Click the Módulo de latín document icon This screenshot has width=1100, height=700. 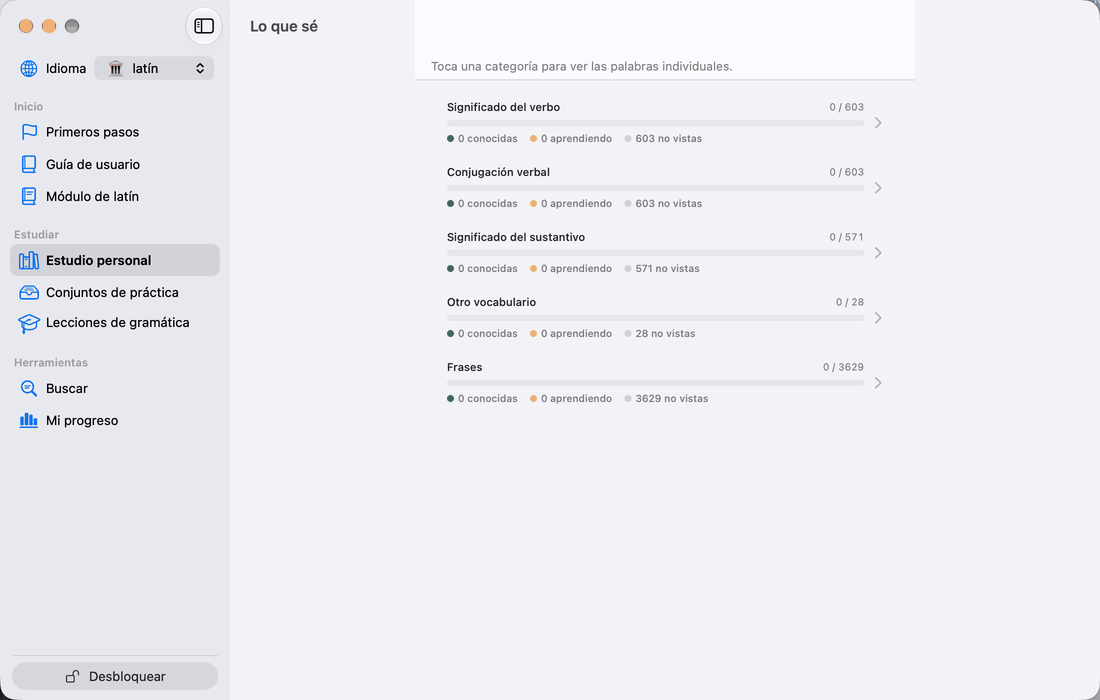tap(29, 196)
